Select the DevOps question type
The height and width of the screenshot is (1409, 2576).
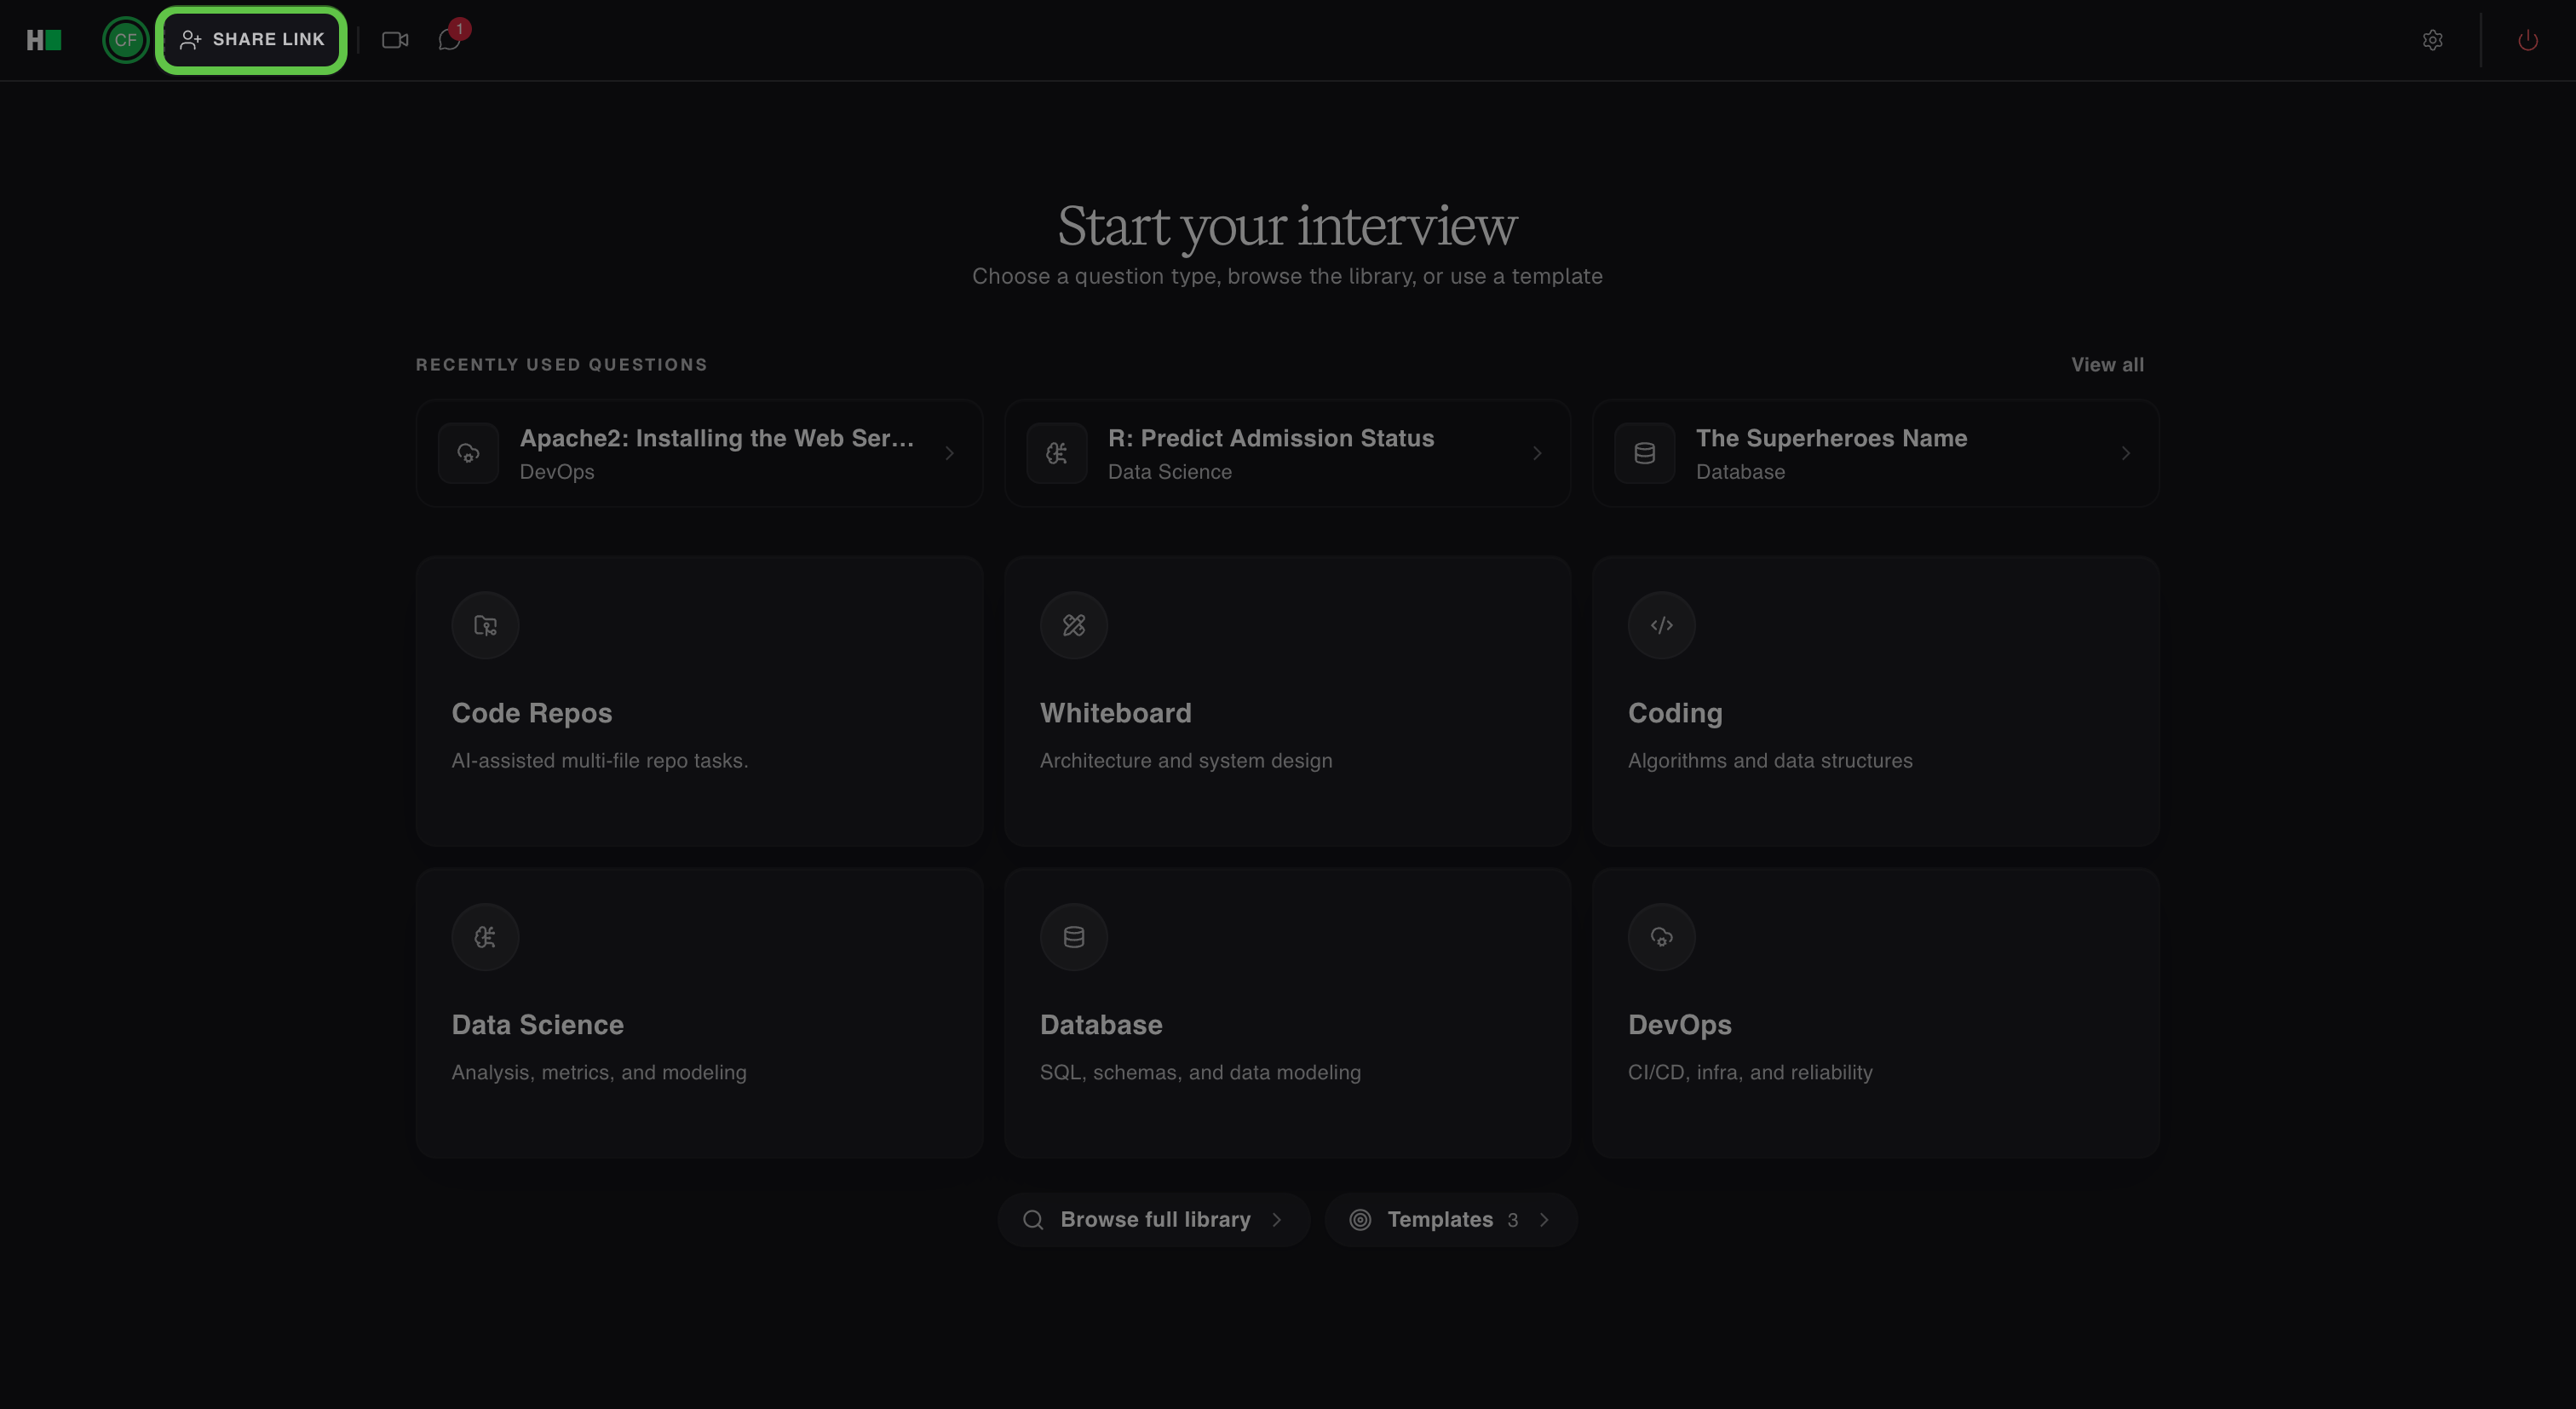(x=1875, y=1013)
